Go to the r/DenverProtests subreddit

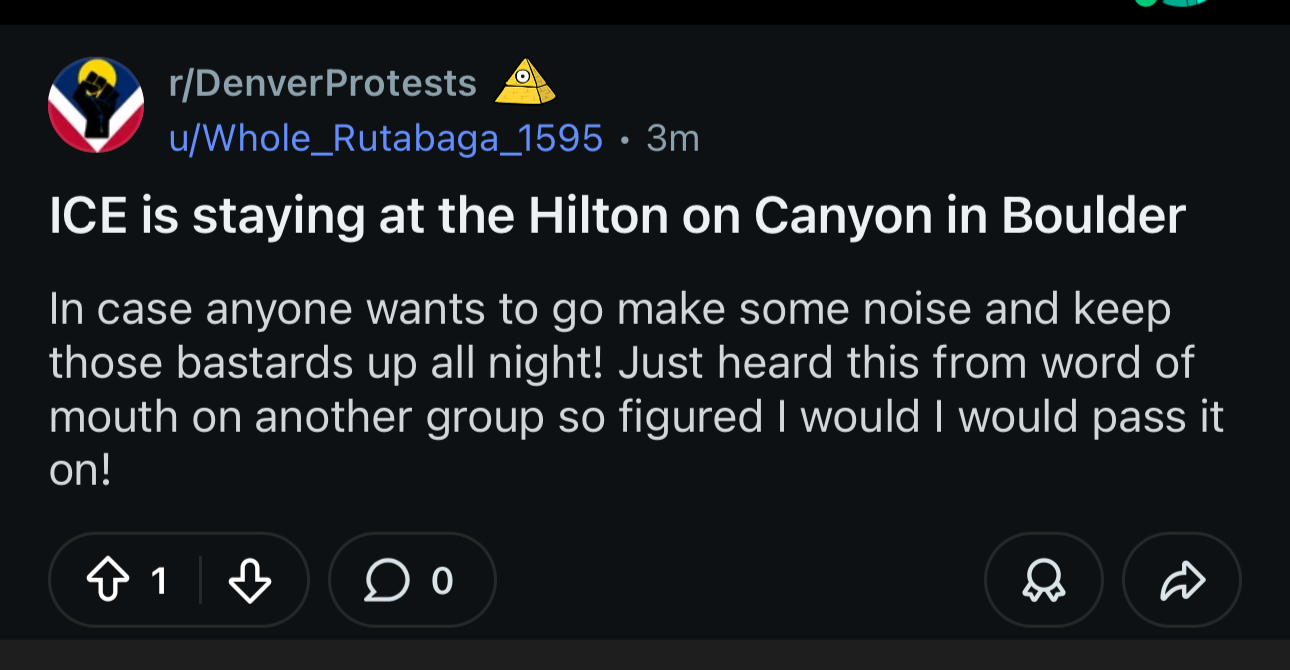[323, 83]
